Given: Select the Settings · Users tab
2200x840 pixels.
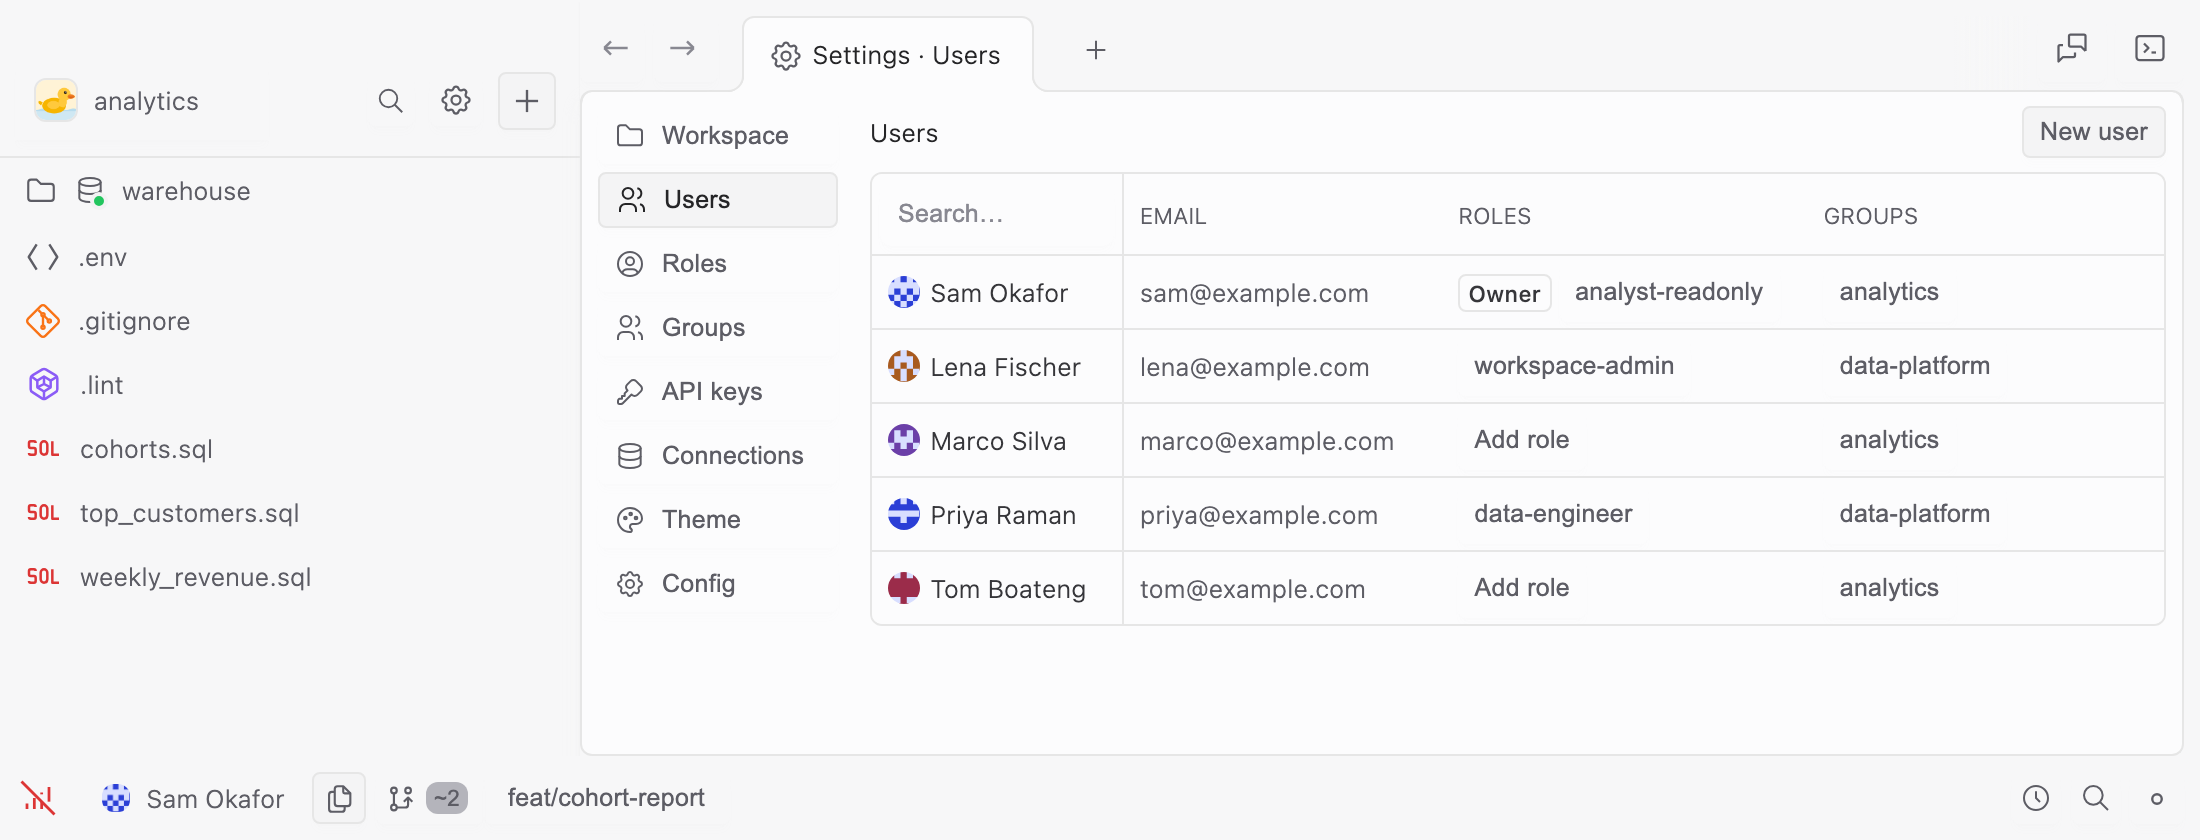Looking at the screenshot, I should tap(888, 55).
